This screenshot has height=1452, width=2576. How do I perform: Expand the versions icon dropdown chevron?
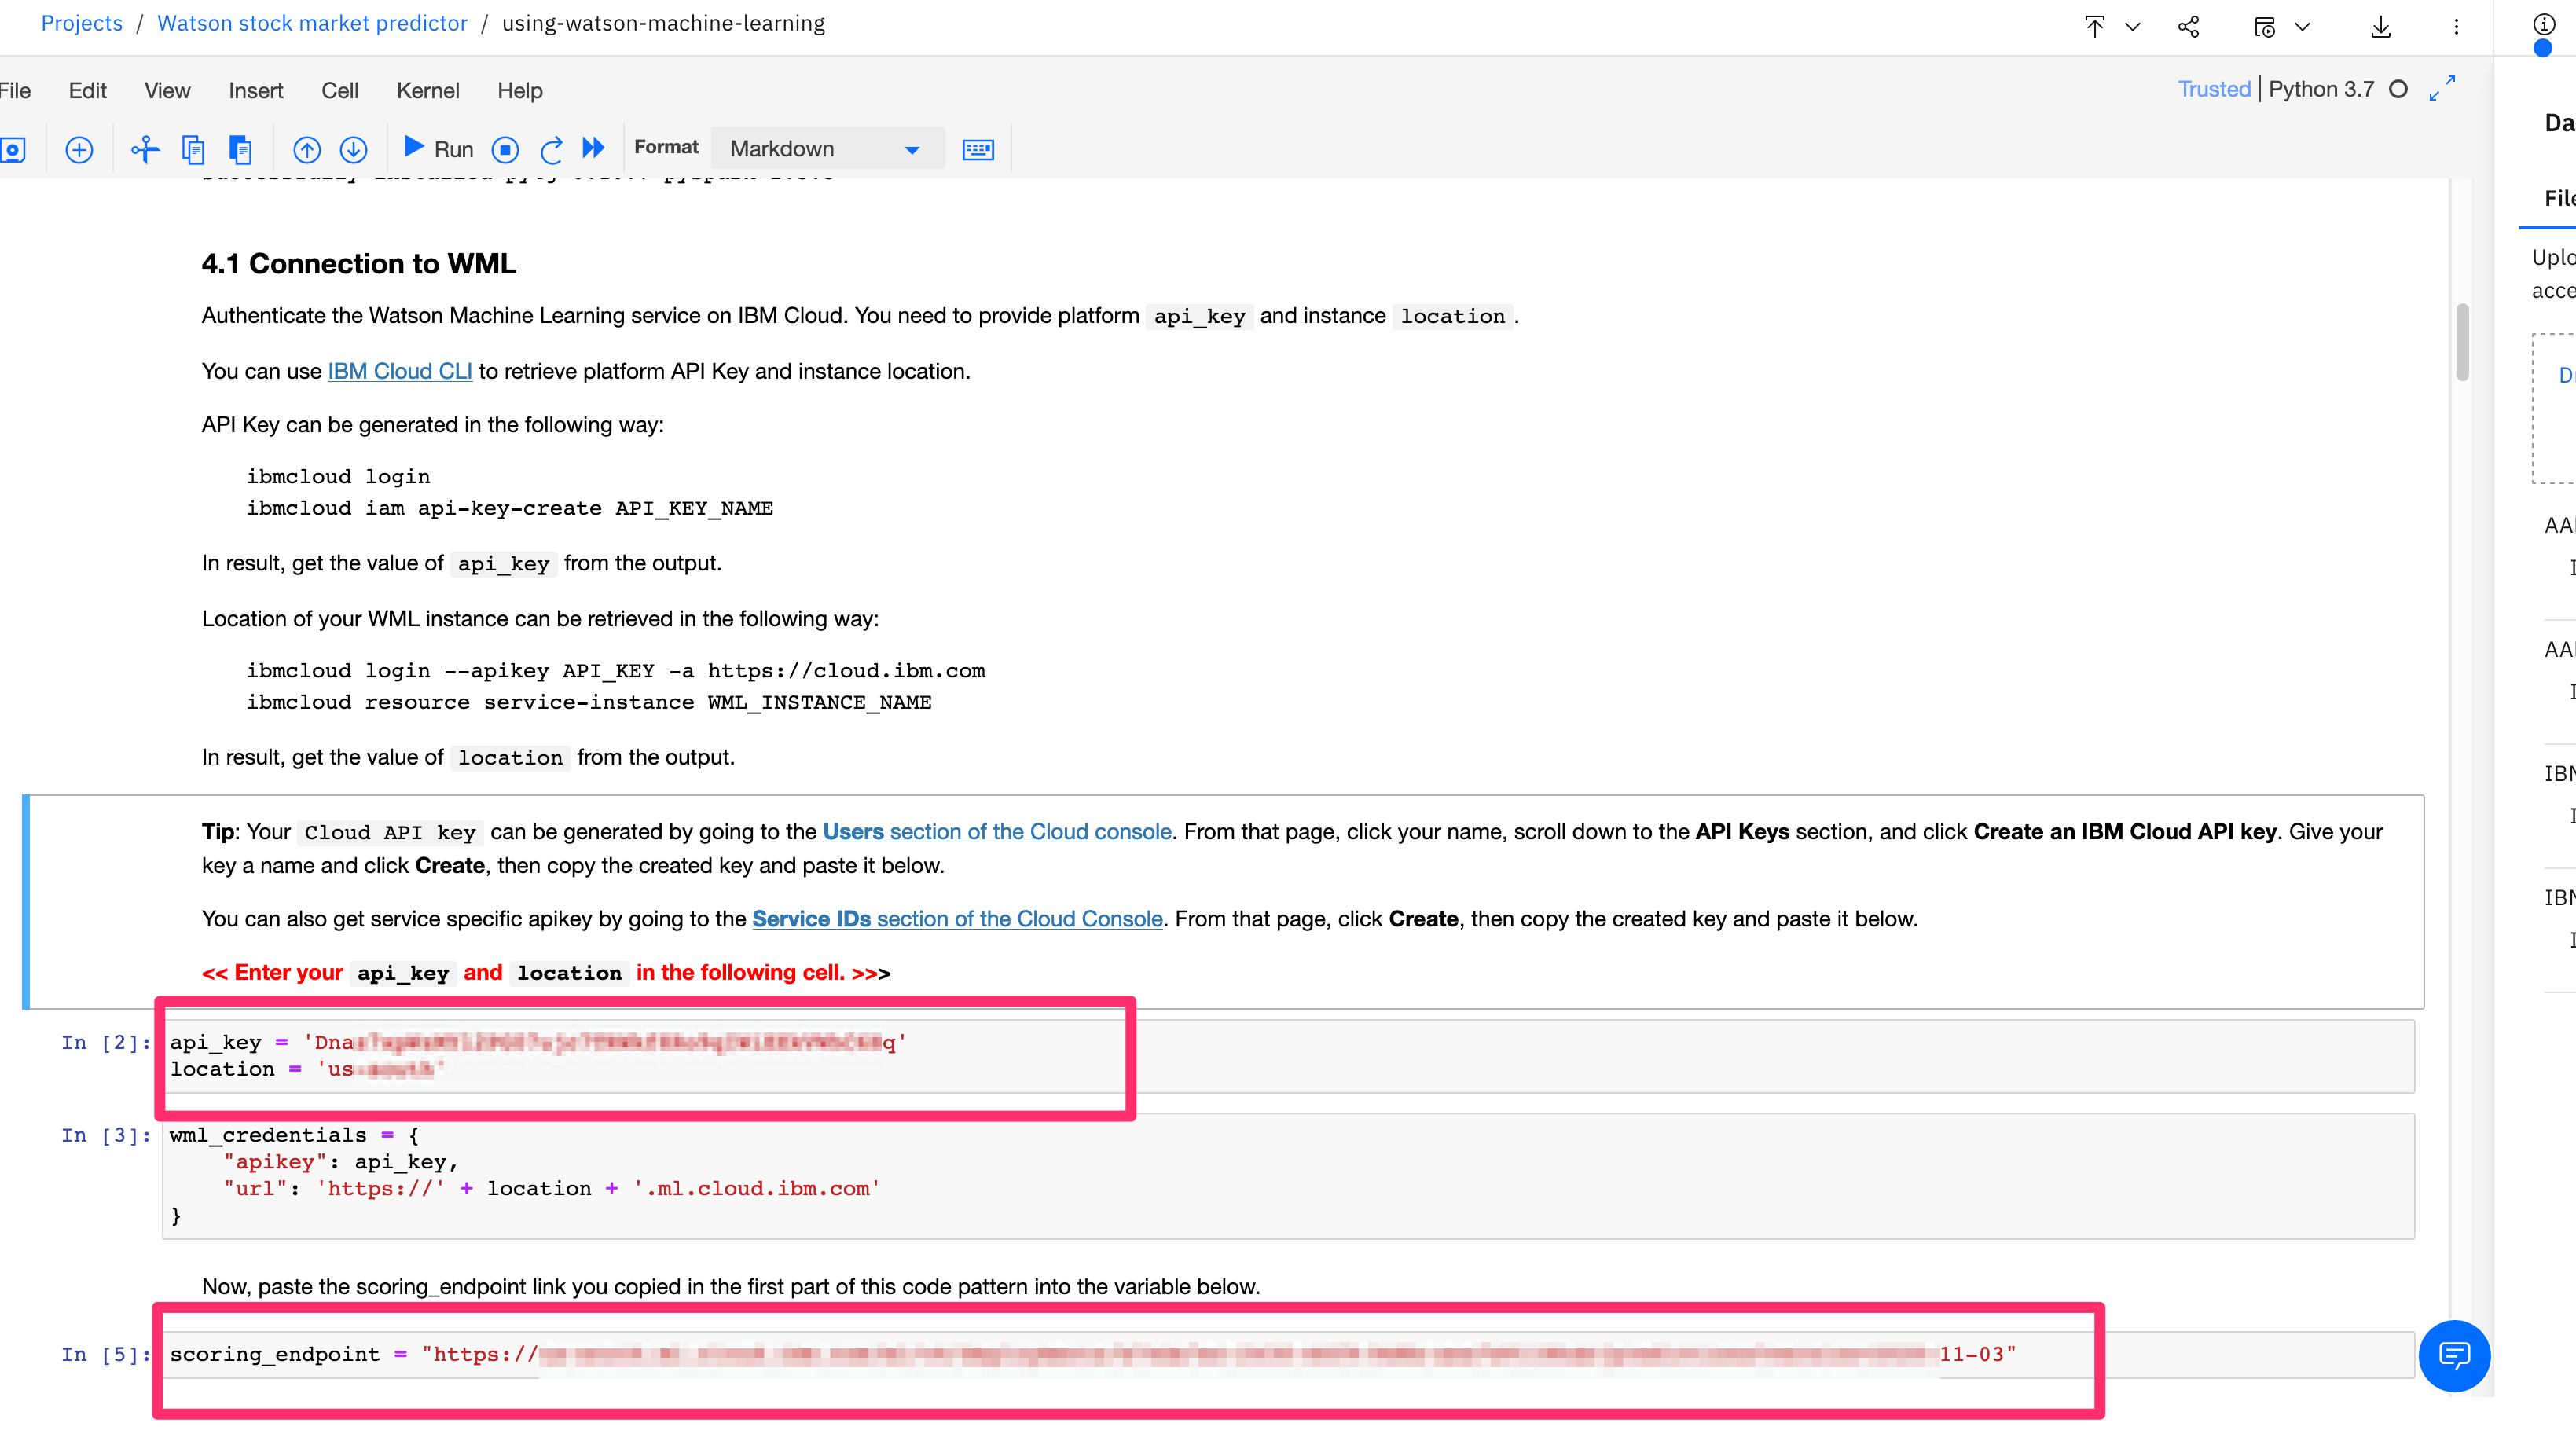[2302, 27]
